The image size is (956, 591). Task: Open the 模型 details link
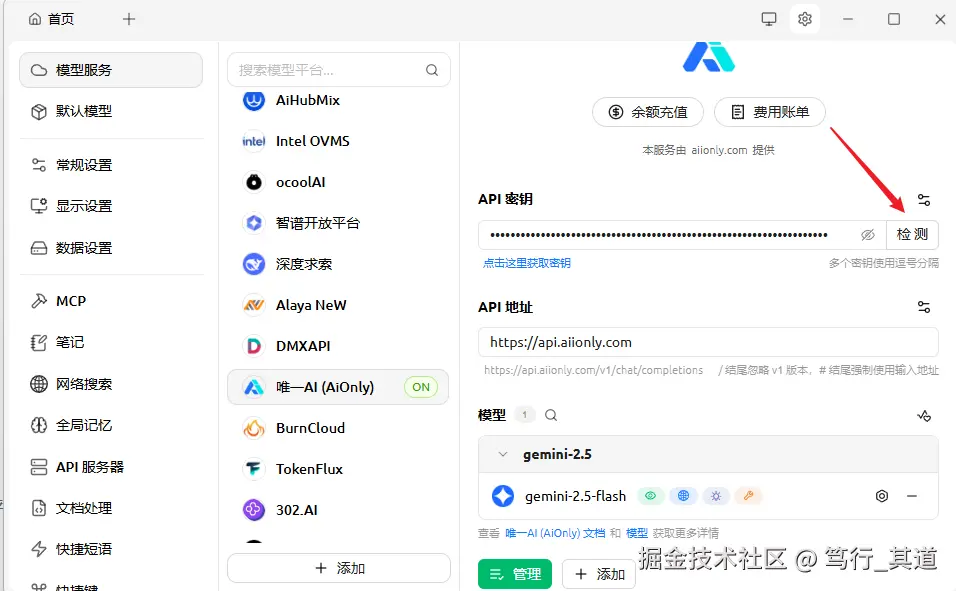point(637,533)
